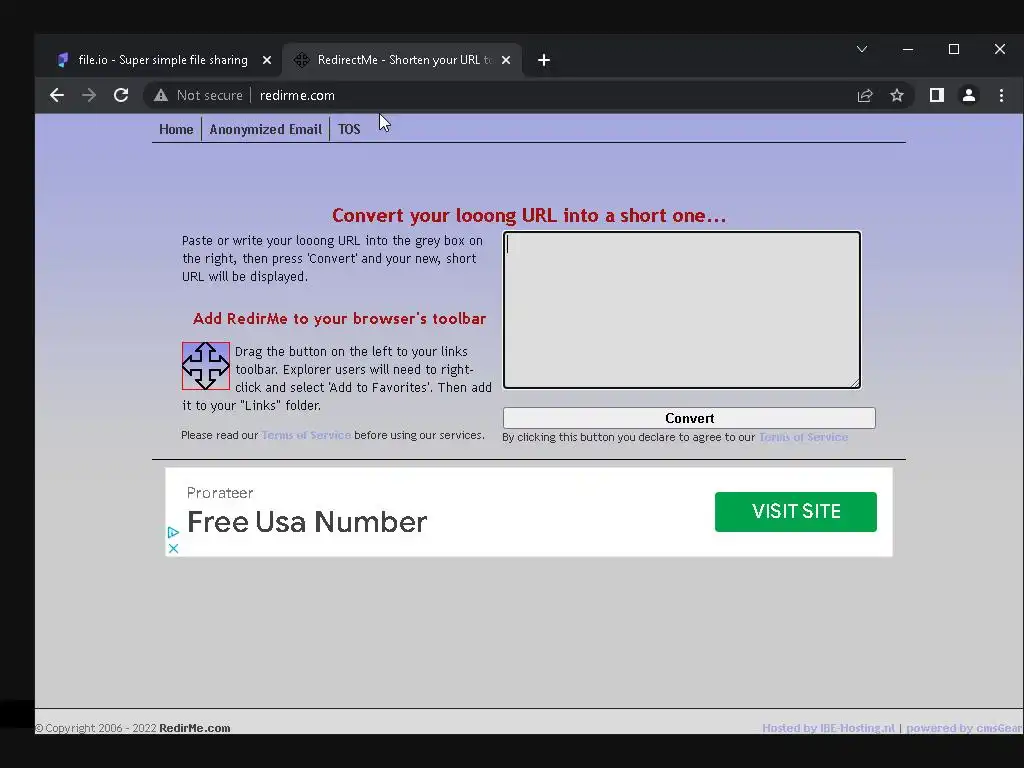
Task: Open the browser side panel icon
Action: pyautogui.click(x=936, y=95)
